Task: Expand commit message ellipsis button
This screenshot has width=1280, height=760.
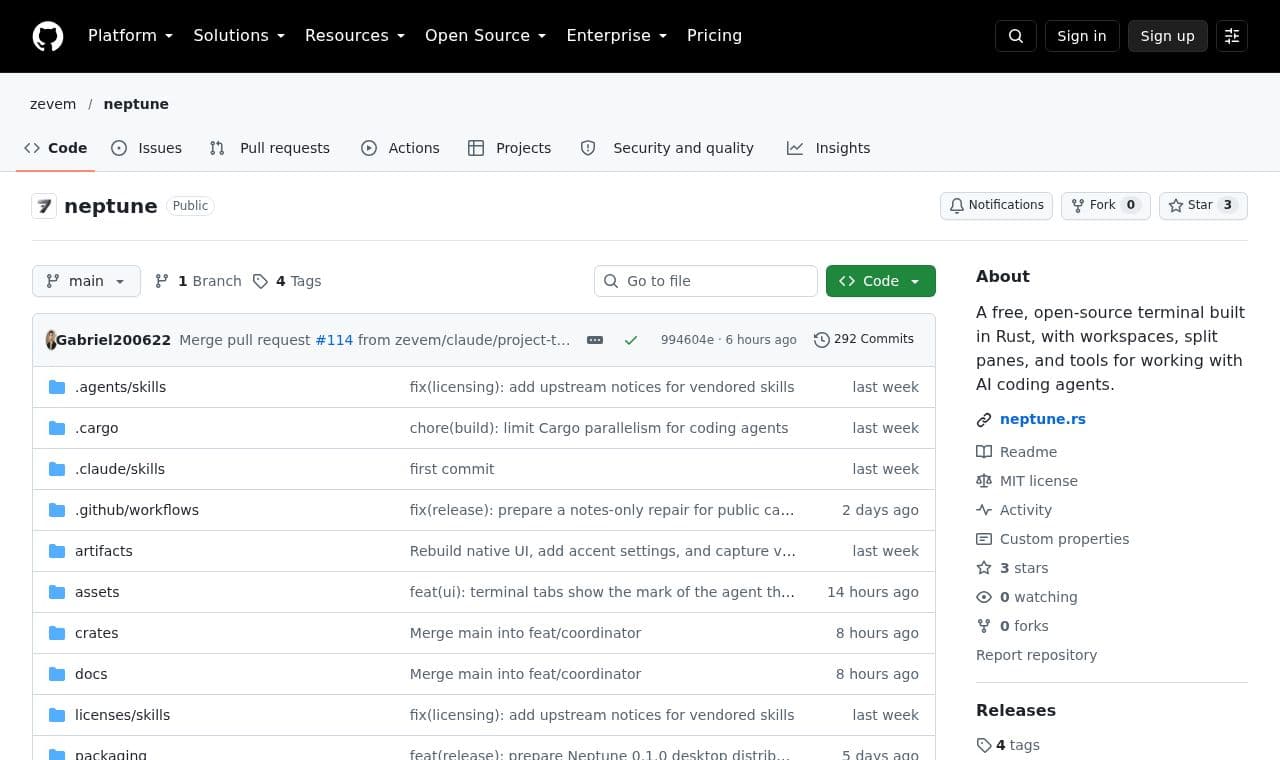Action: coord(595,340)
